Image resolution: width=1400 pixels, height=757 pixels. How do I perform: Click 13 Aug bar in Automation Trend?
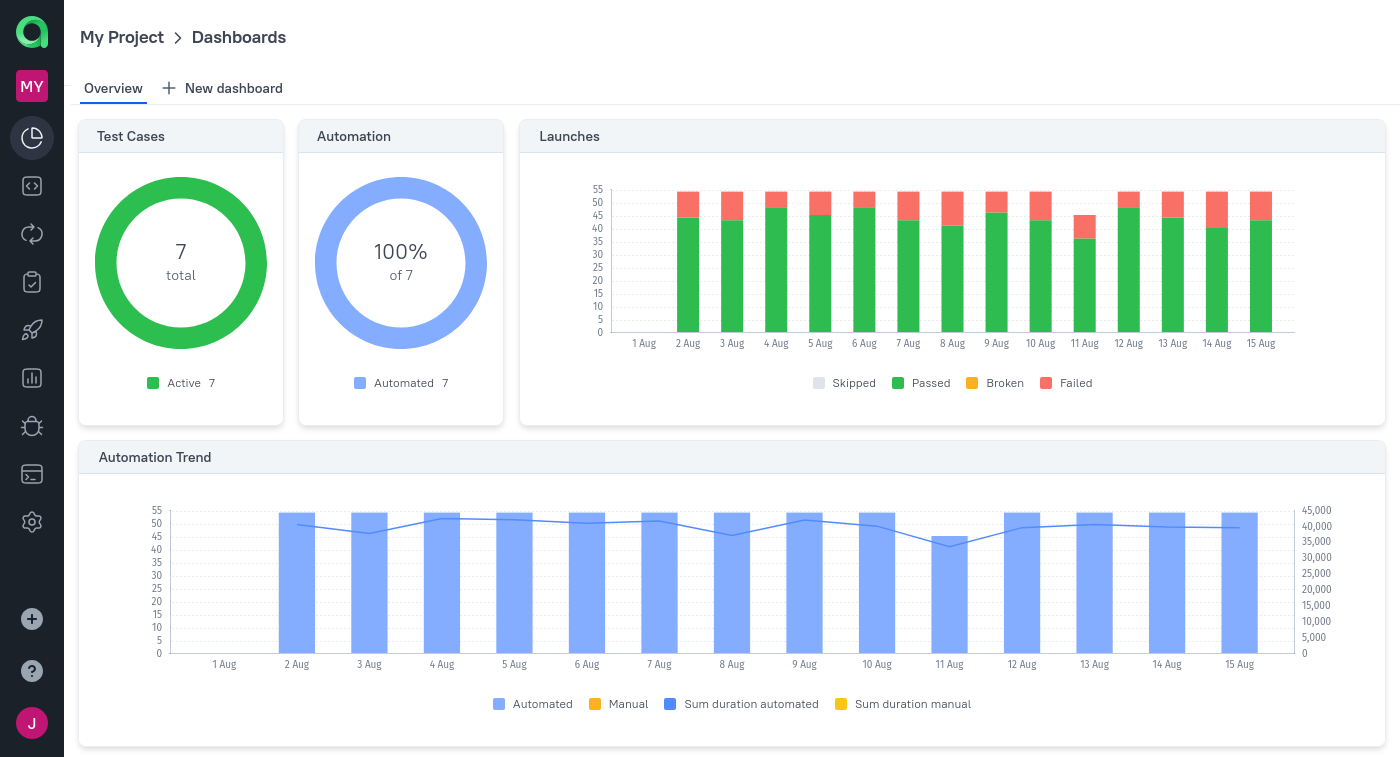click(1094, 583)
